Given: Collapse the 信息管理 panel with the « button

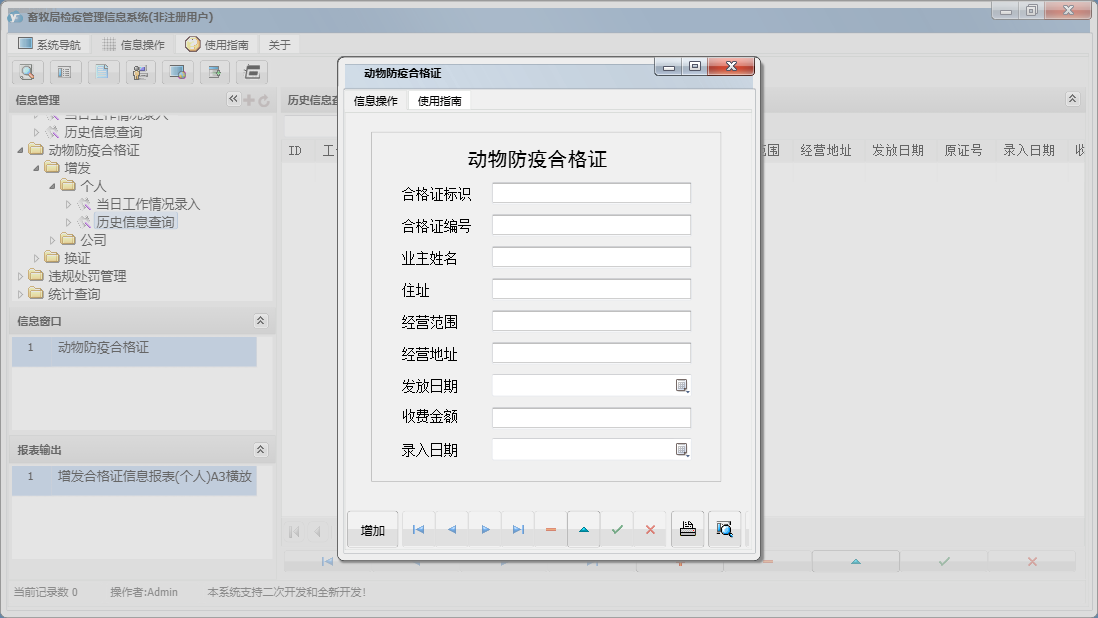Looking at the screenshot, I should pyautogui.click(x=232, y=99).
